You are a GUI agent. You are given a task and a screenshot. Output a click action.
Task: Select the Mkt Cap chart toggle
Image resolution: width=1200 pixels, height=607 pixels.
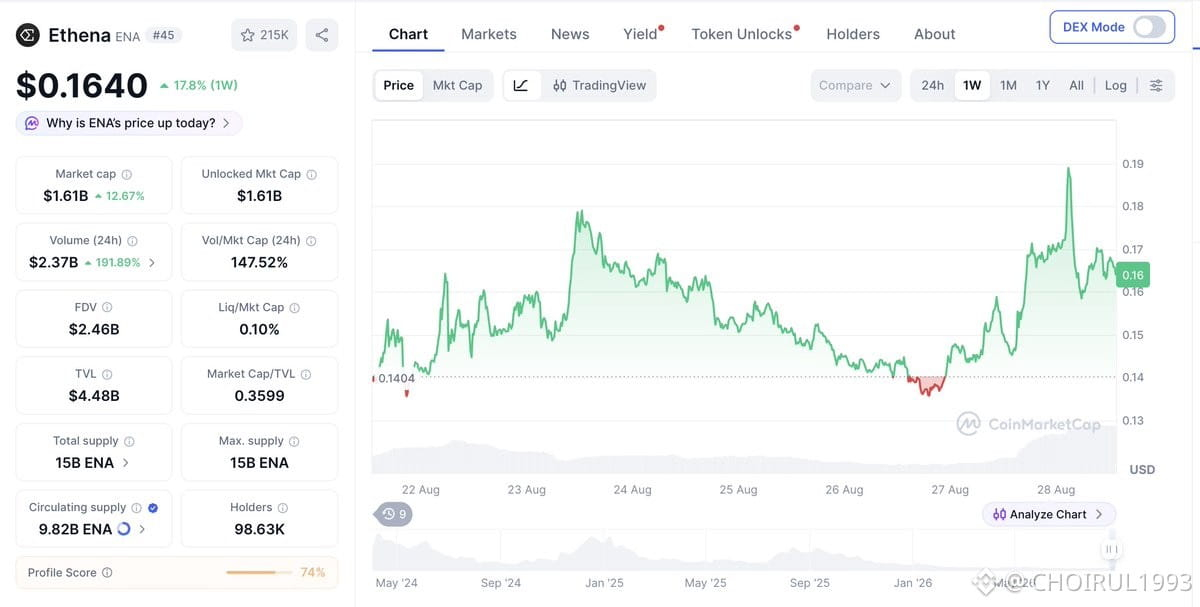click(x=457, y=85)
